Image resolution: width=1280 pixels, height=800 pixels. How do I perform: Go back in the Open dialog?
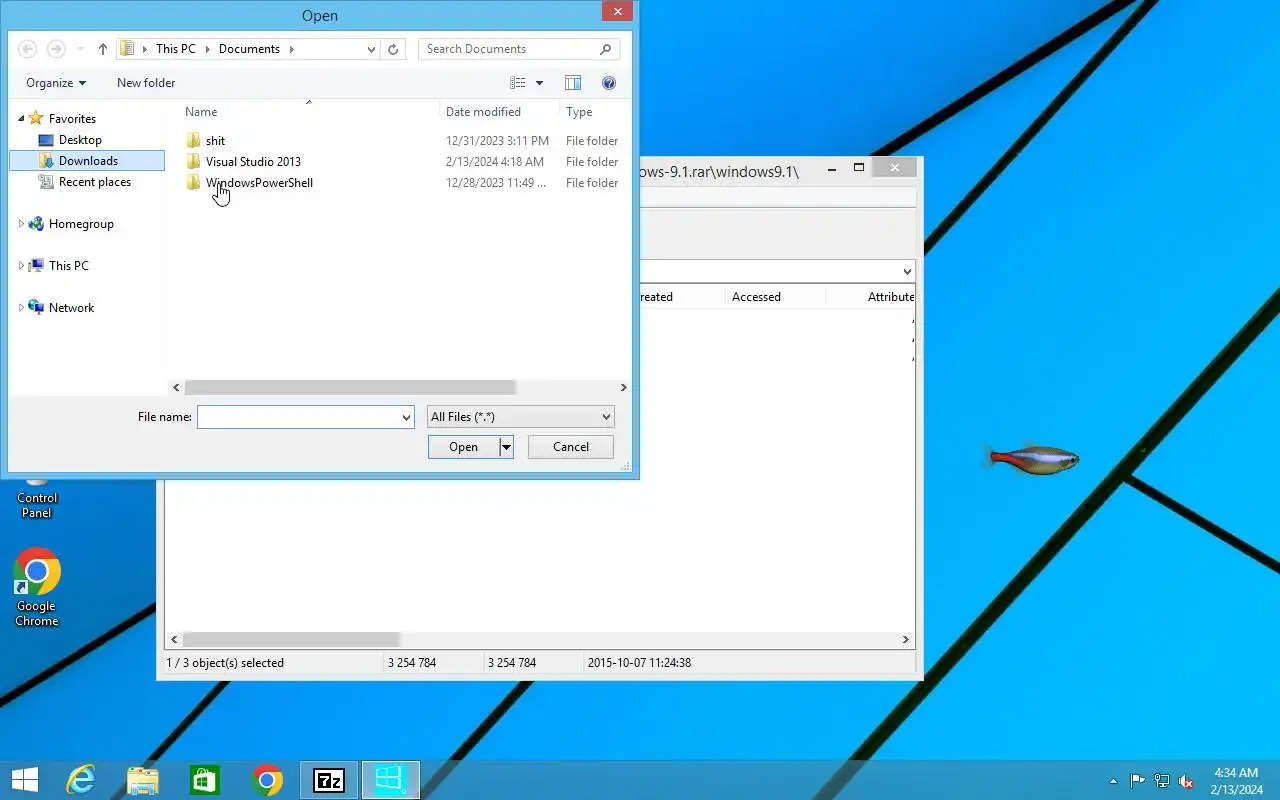[28, 49]
